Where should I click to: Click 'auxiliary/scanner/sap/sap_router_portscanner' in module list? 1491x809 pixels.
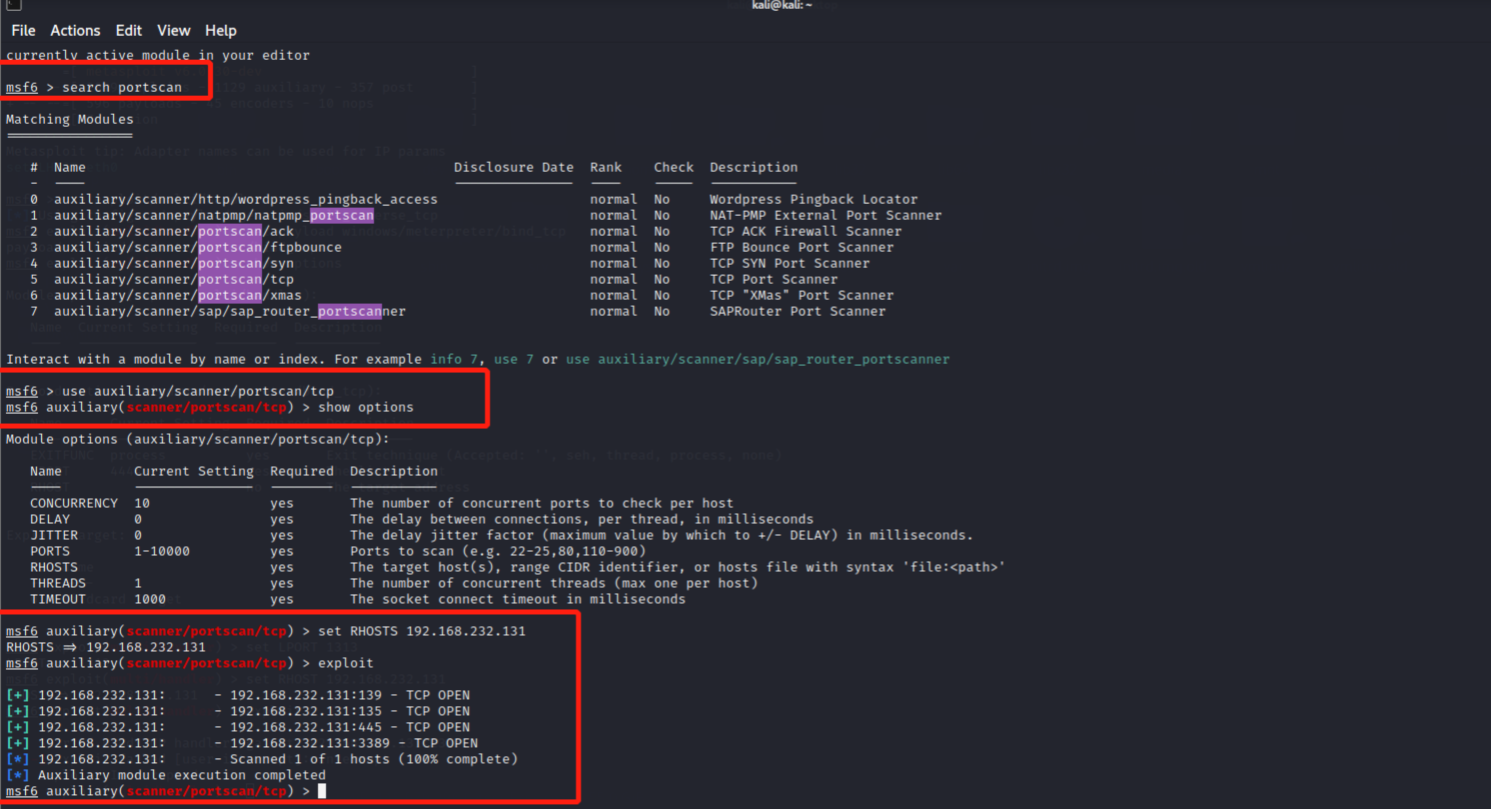pyautogui.click(x=230, y=311)
